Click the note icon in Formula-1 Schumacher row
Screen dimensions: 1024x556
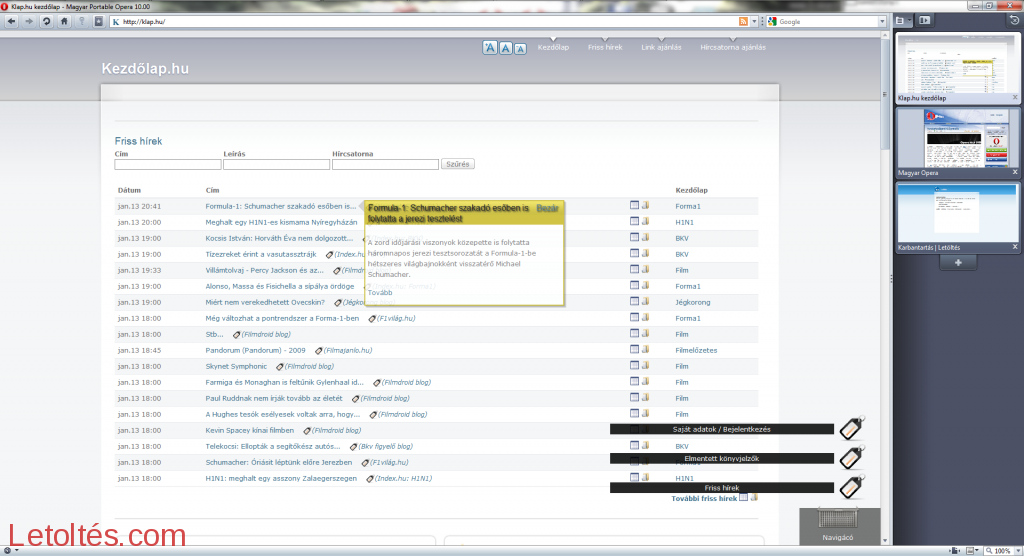[x=645, y=205]
